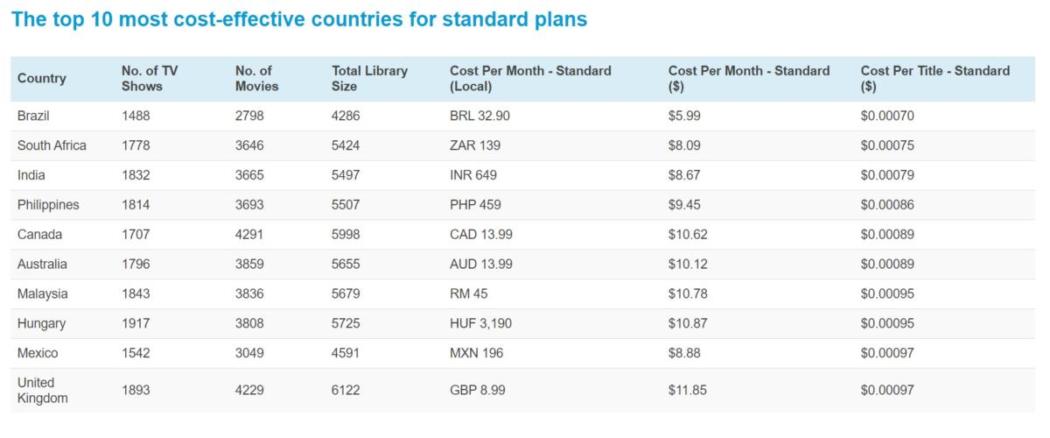Select the Malaysia country cell
This screenshot has width=1050, height=438.
coord(42,293)
